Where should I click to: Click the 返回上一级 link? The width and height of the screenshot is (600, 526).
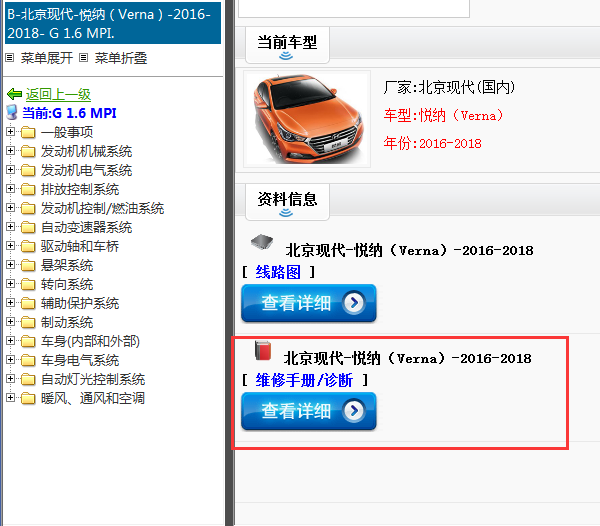pyautogui.click(x=58, y=94)
